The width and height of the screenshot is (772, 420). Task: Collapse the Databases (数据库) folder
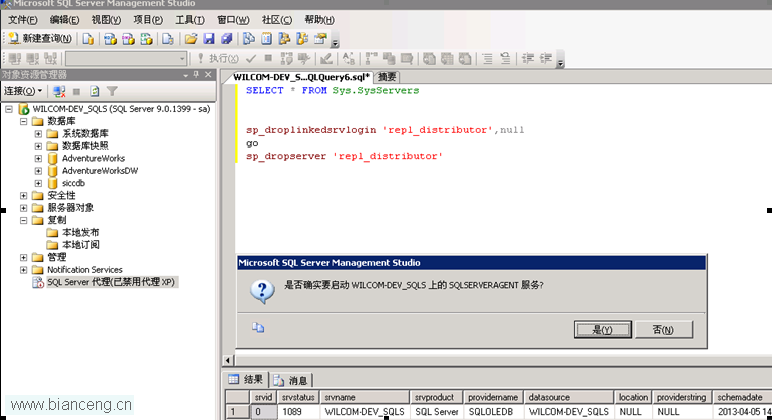[23, 121]
